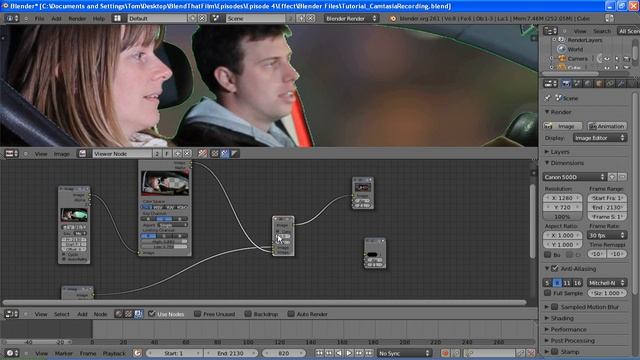Click the End: 2130 frame field
This screenshot has width=640, height=360.
point(231,353)
